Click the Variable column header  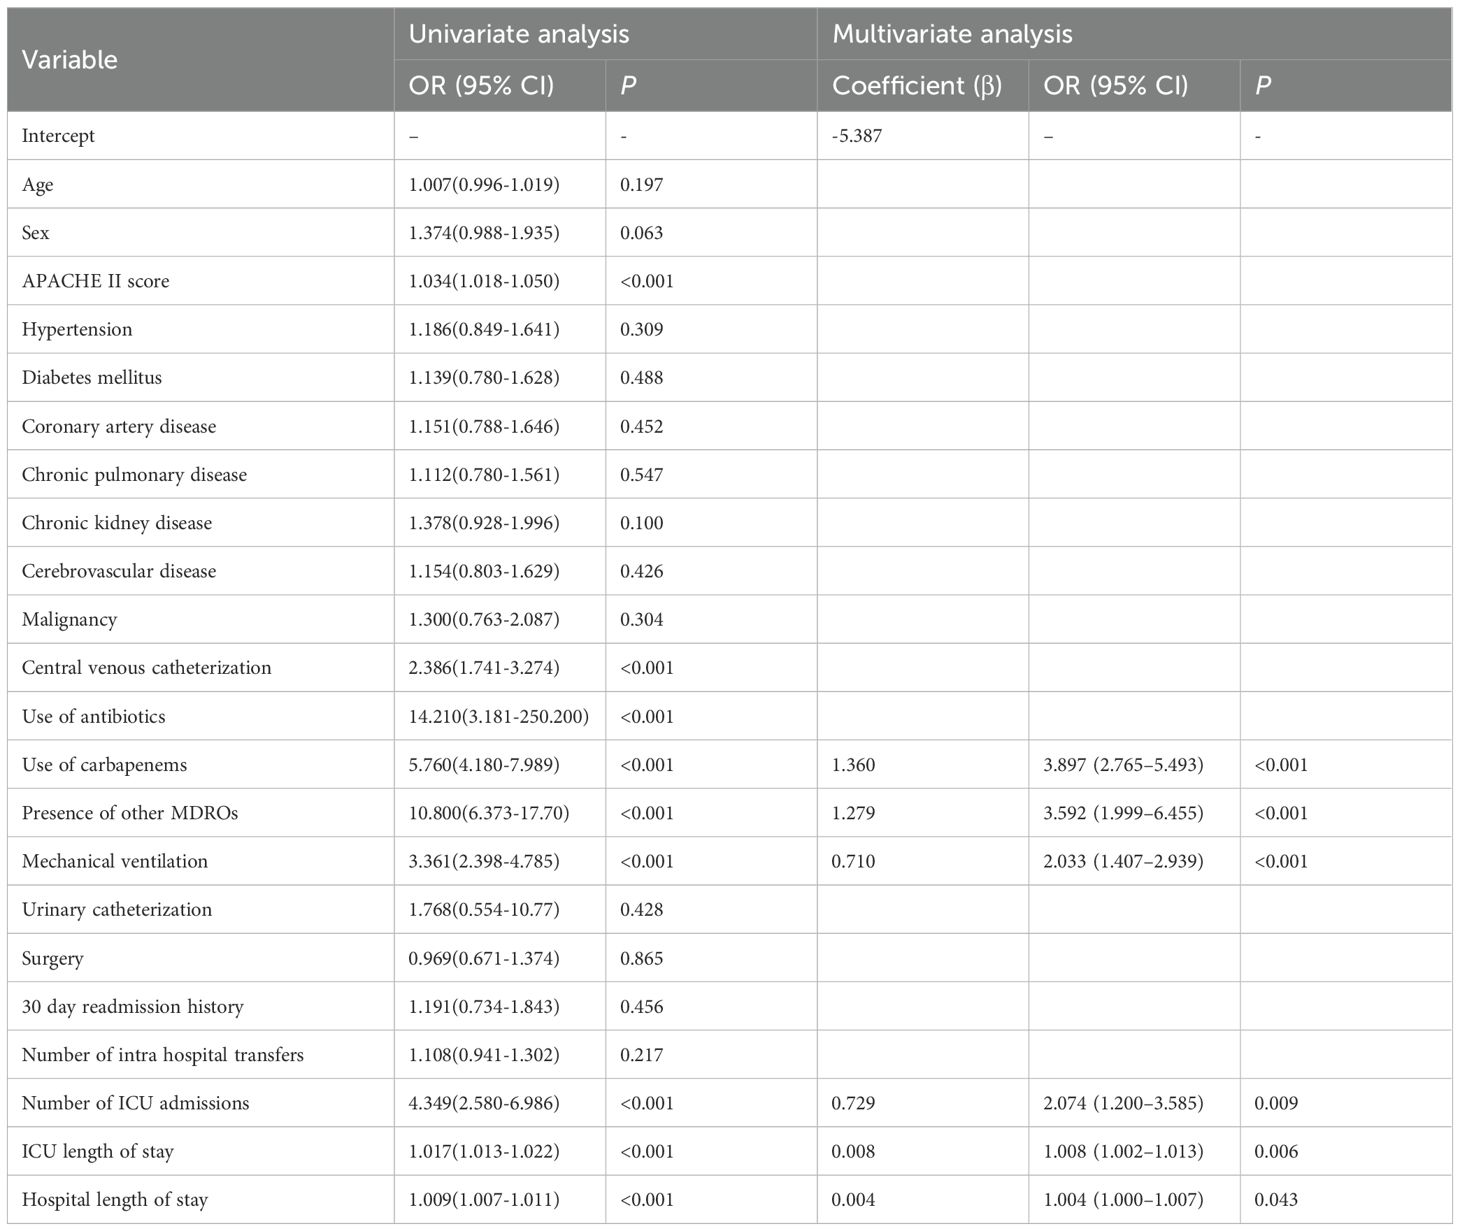(70, 60)
